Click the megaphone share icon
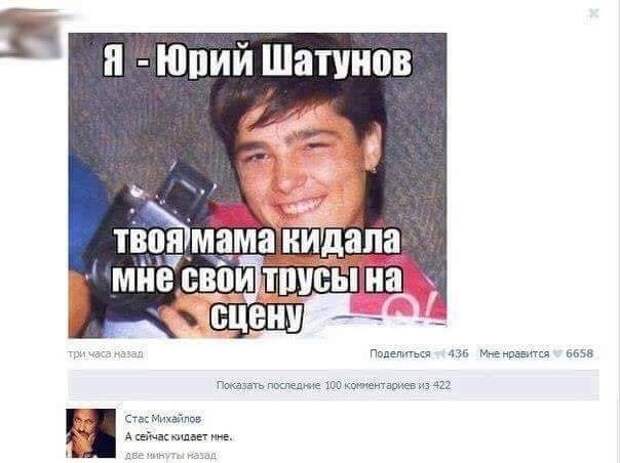Screen dimensions: 620x463 [x=439, y=354]
